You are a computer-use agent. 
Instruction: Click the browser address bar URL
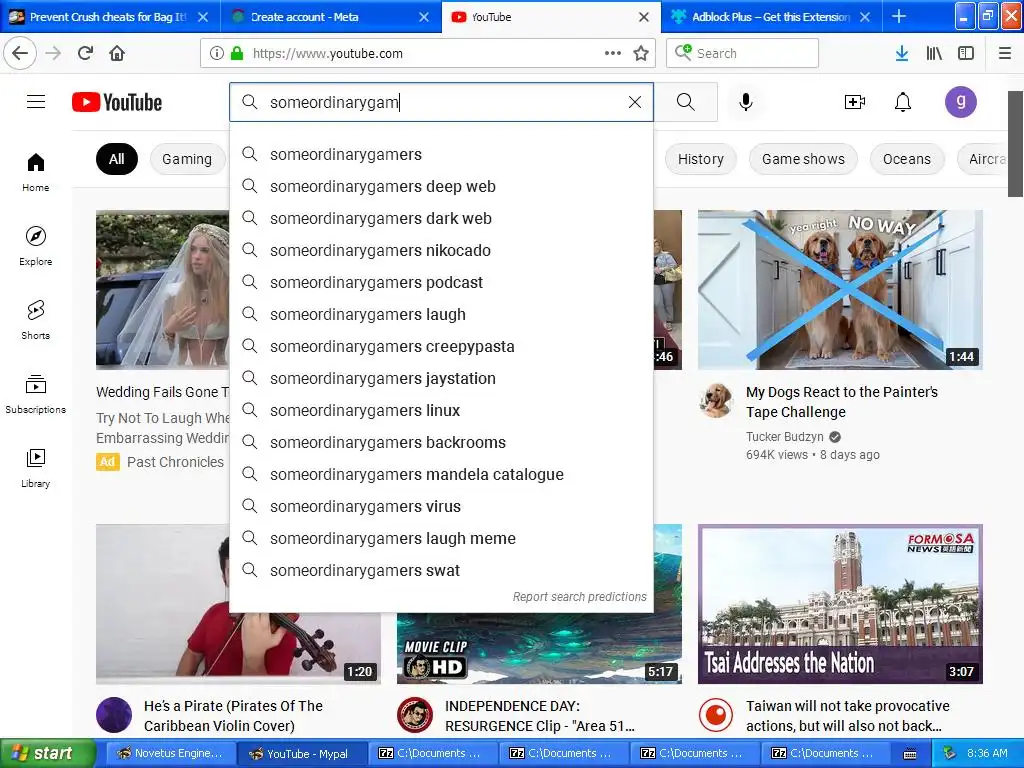point(328,54)
